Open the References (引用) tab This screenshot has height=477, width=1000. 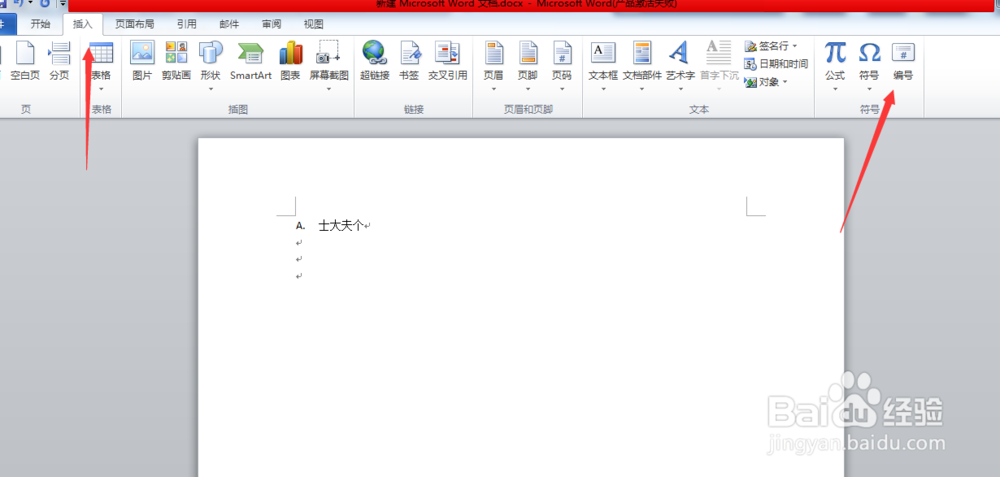click(187, 24)
